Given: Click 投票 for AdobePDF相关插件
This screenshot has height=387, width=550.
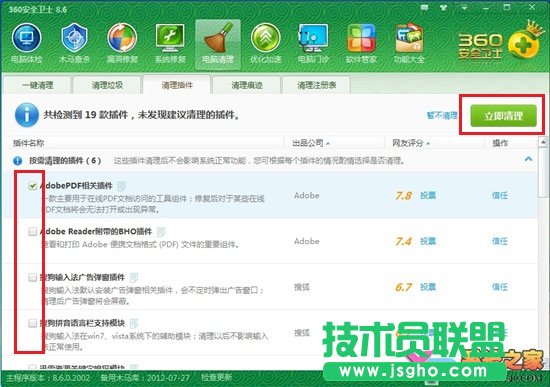Looking at the screenshot, I should pos(428,195).
